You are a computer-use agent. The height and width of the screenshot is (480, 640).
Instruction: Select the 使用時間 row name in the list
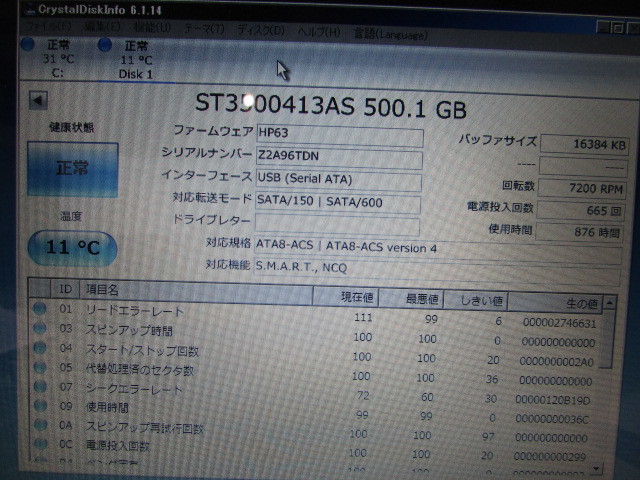(x=107, y=407)
